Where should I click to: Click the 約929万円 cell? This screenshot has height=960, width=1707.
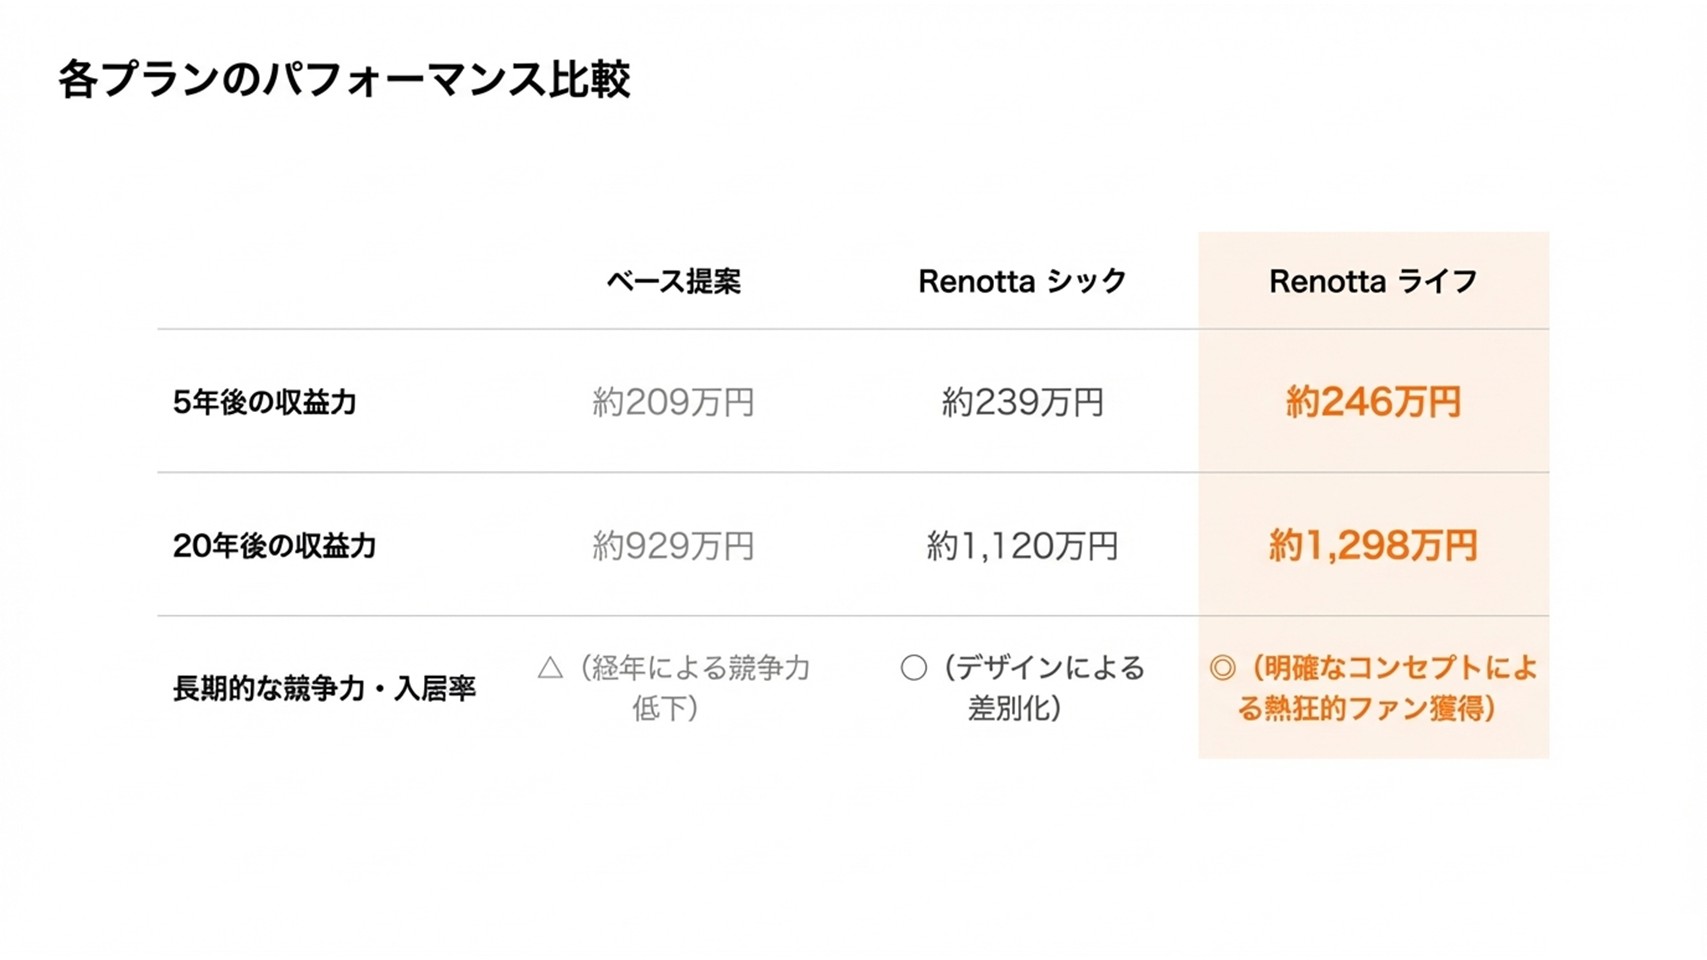(x=673, y=546)
